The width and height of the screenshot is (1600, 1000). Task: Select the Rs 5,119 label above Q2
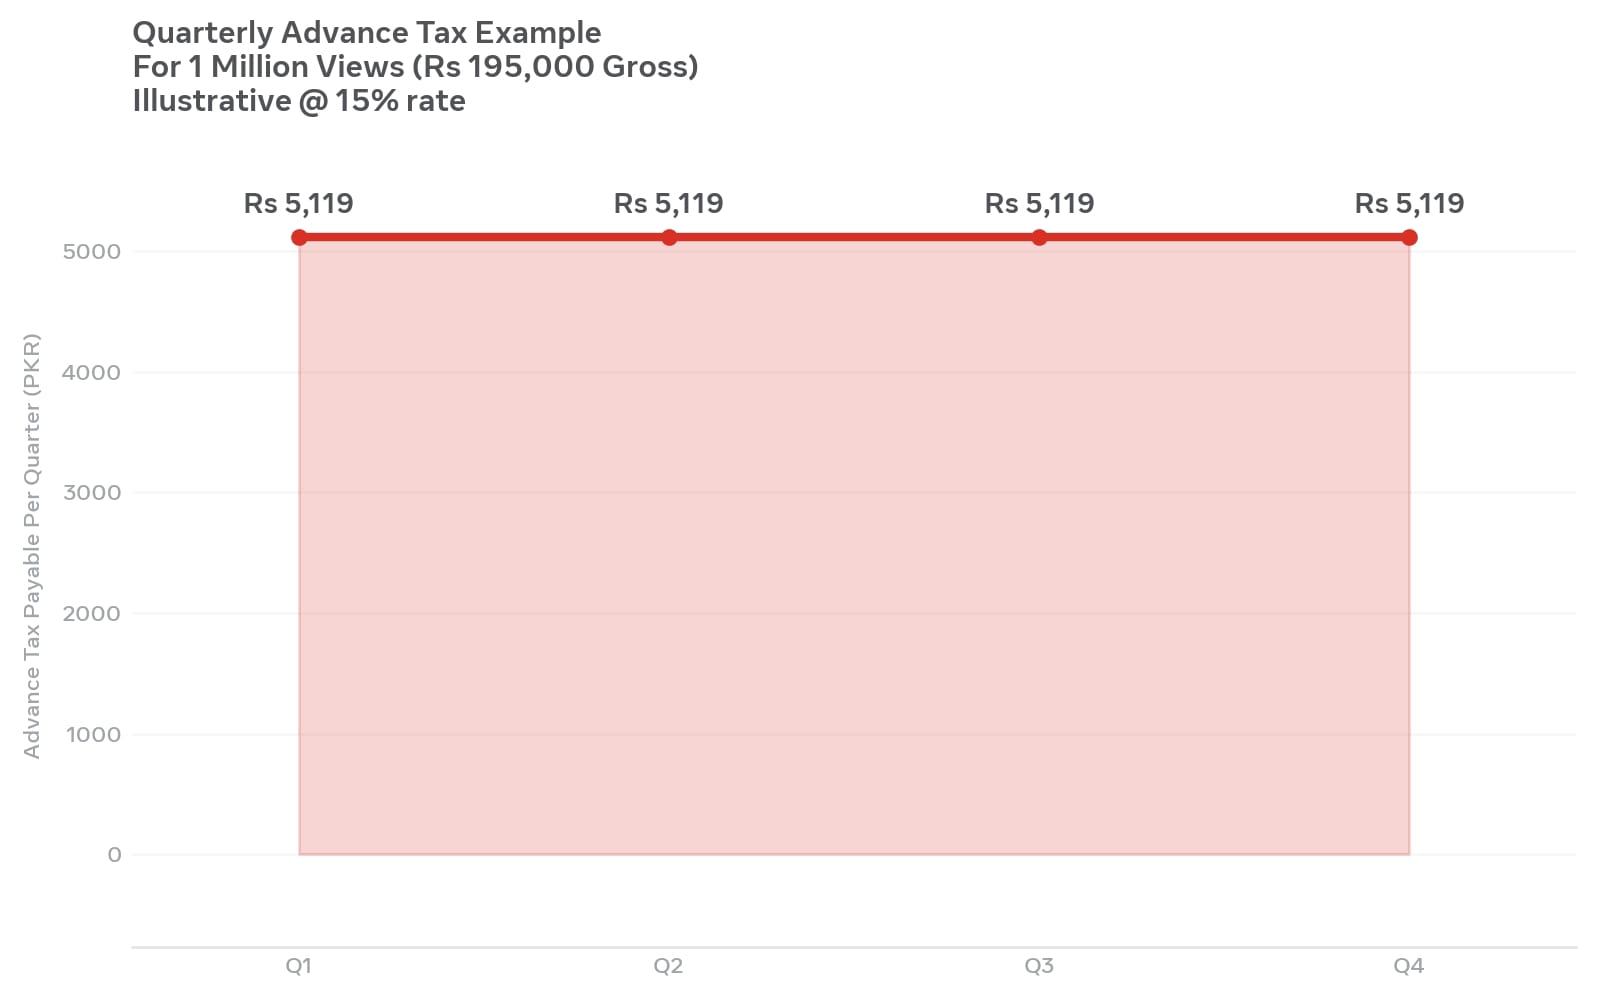(669, 204)
